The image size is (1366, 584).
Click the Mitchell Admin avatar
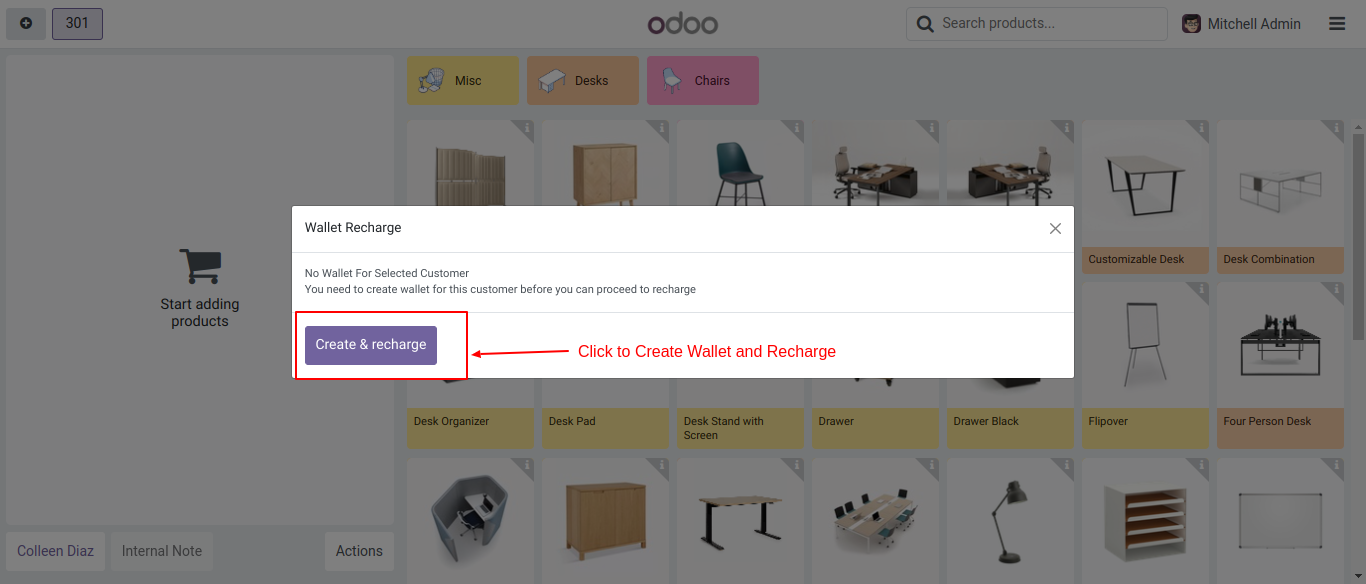click(x=1192, y=23)
